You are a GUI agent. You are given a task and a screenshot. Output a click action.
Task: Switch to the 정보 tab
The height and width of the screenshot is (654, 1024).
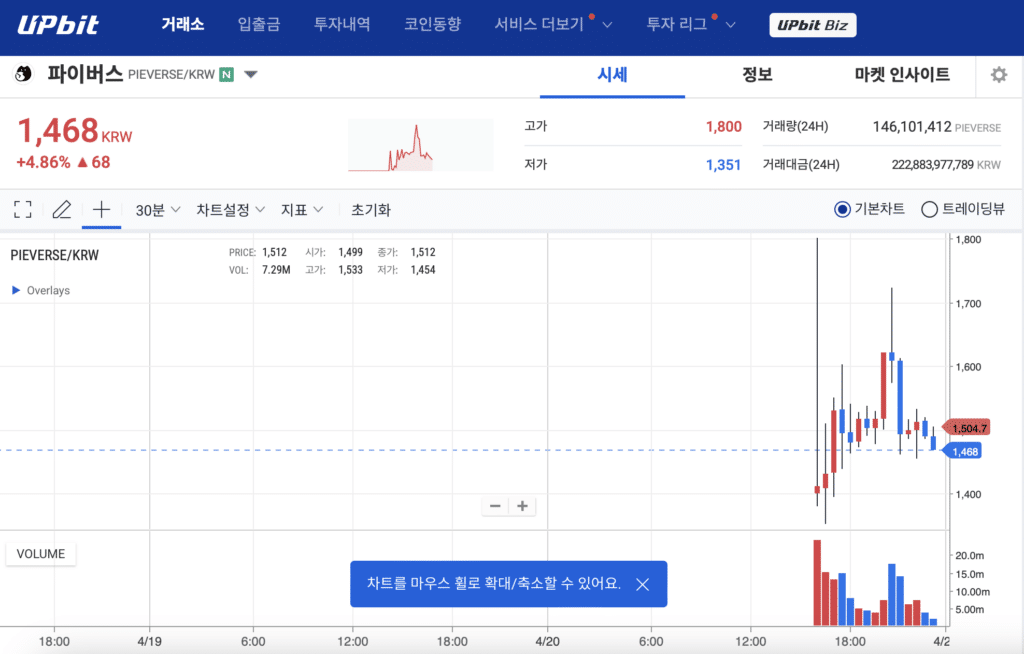[757, 74]
